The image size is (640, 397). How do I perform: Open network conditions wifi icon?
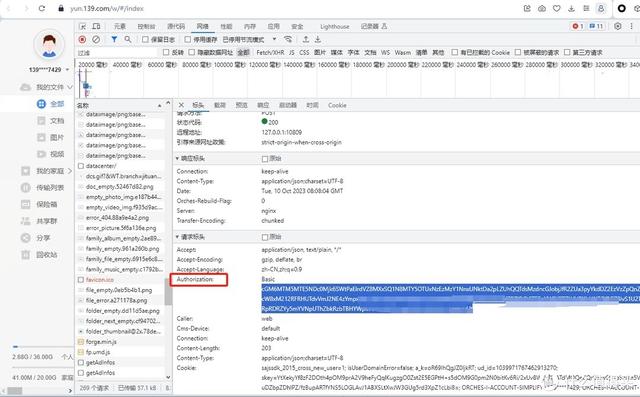tap(288, 39)
